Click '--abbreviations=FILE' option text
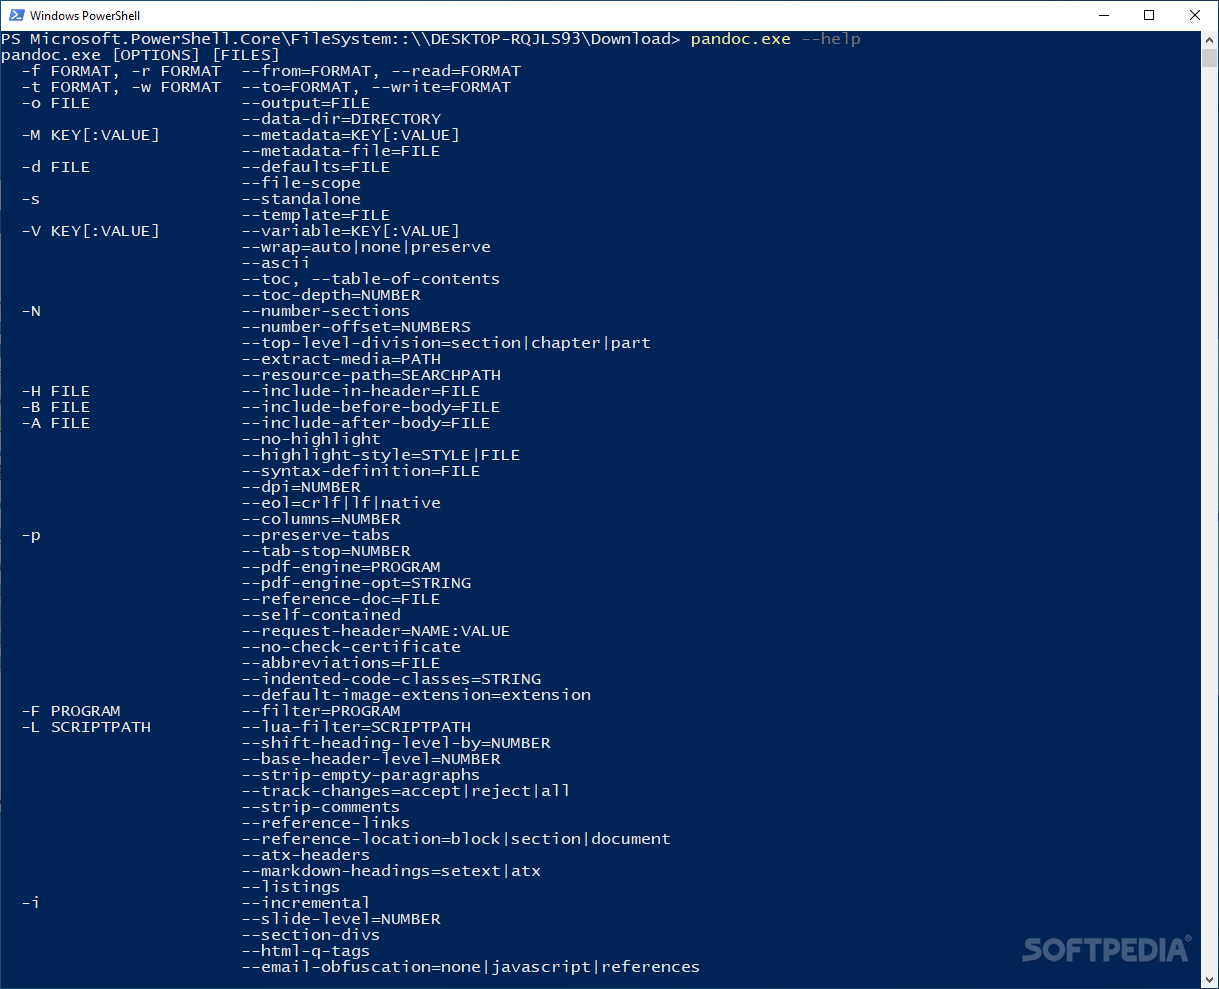This screenshot has width=1219, height=989. pyautogui.click(x=341, y=663)
